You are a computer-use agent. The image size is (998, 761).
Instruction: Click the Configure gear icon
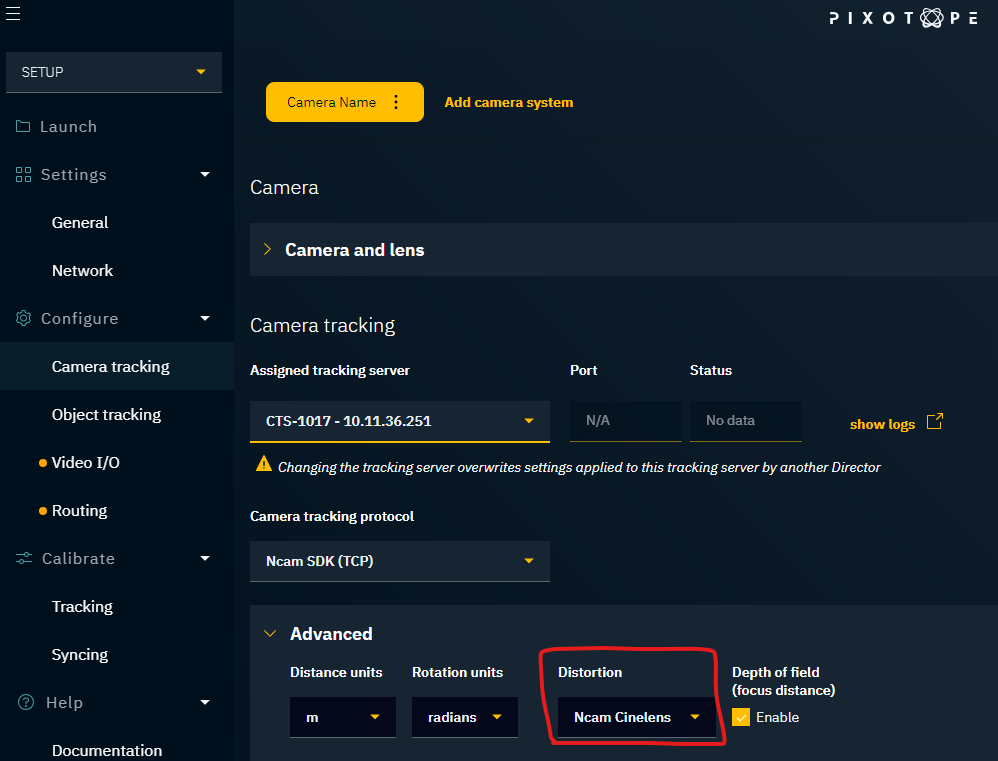(x=24, y=319)
